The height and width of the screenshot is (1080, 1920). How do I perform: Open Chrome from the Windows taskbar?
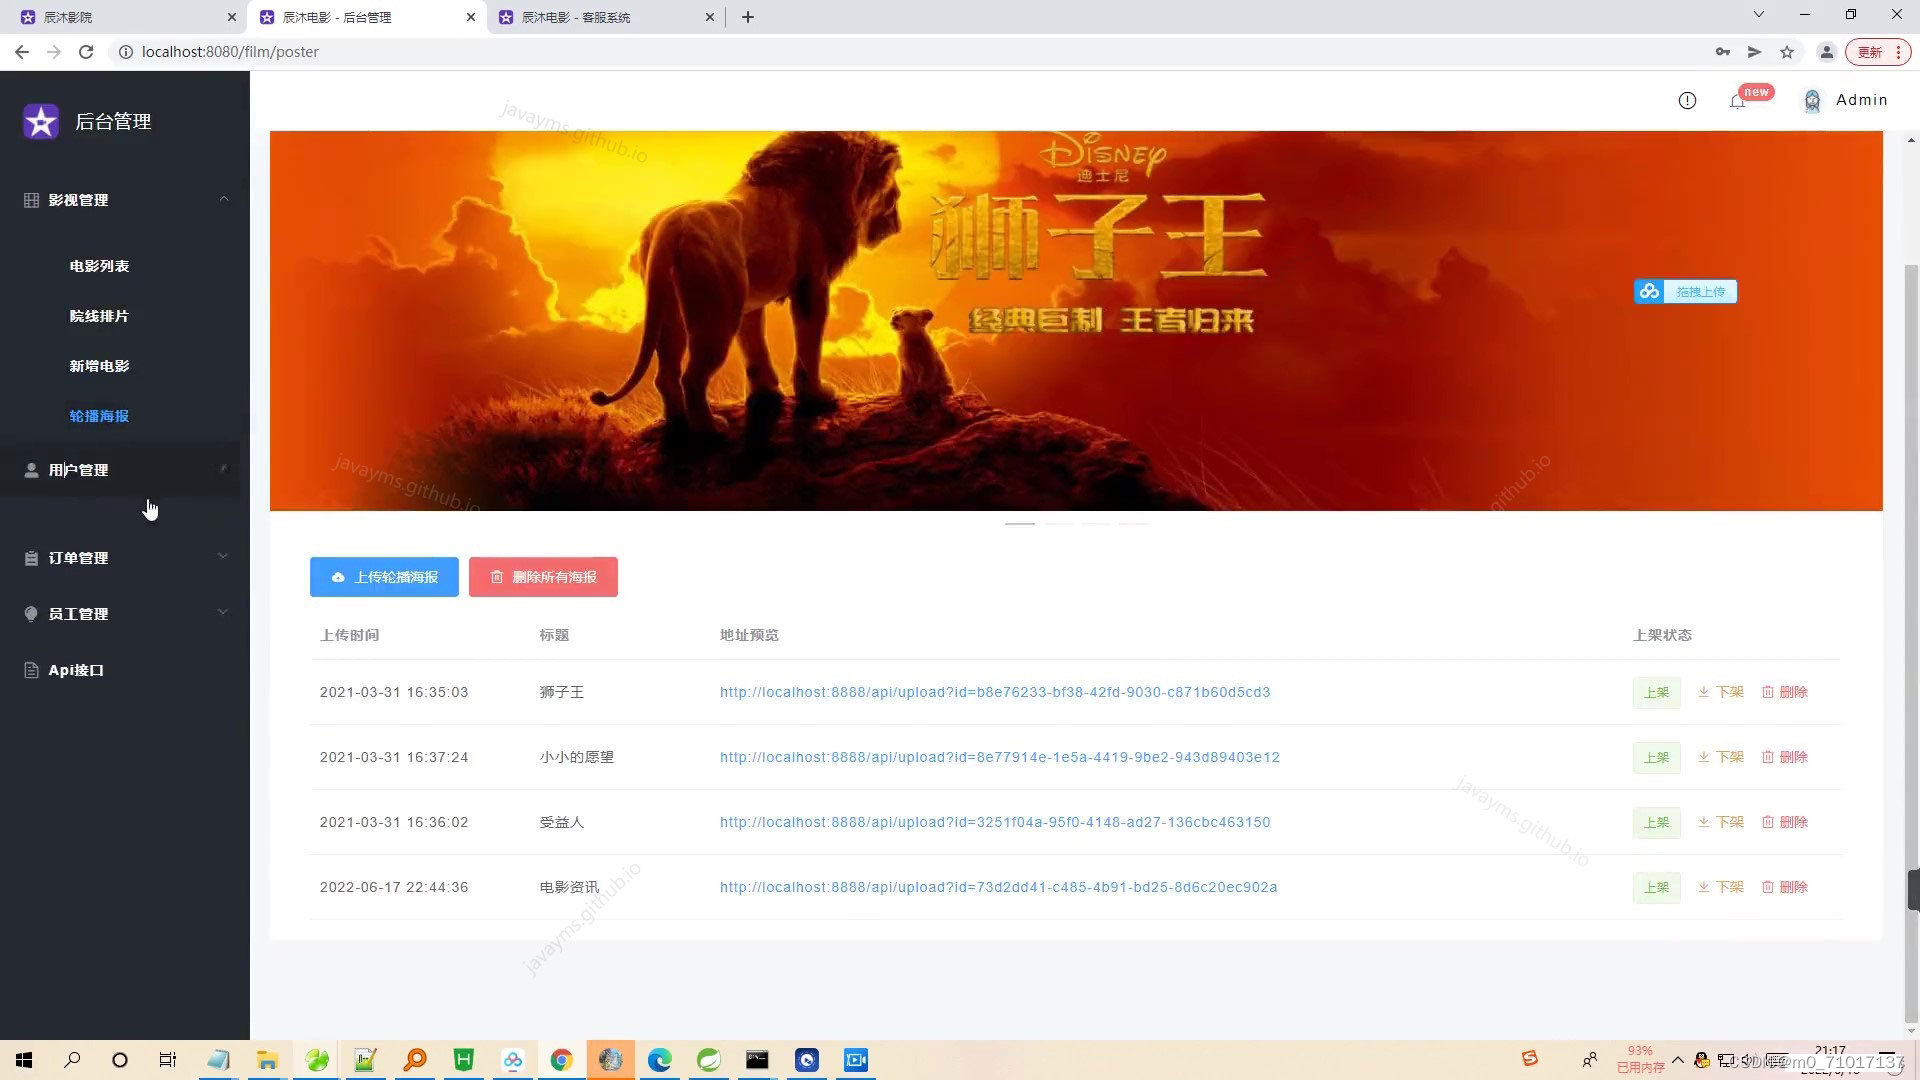click(x=561, y=1060)
